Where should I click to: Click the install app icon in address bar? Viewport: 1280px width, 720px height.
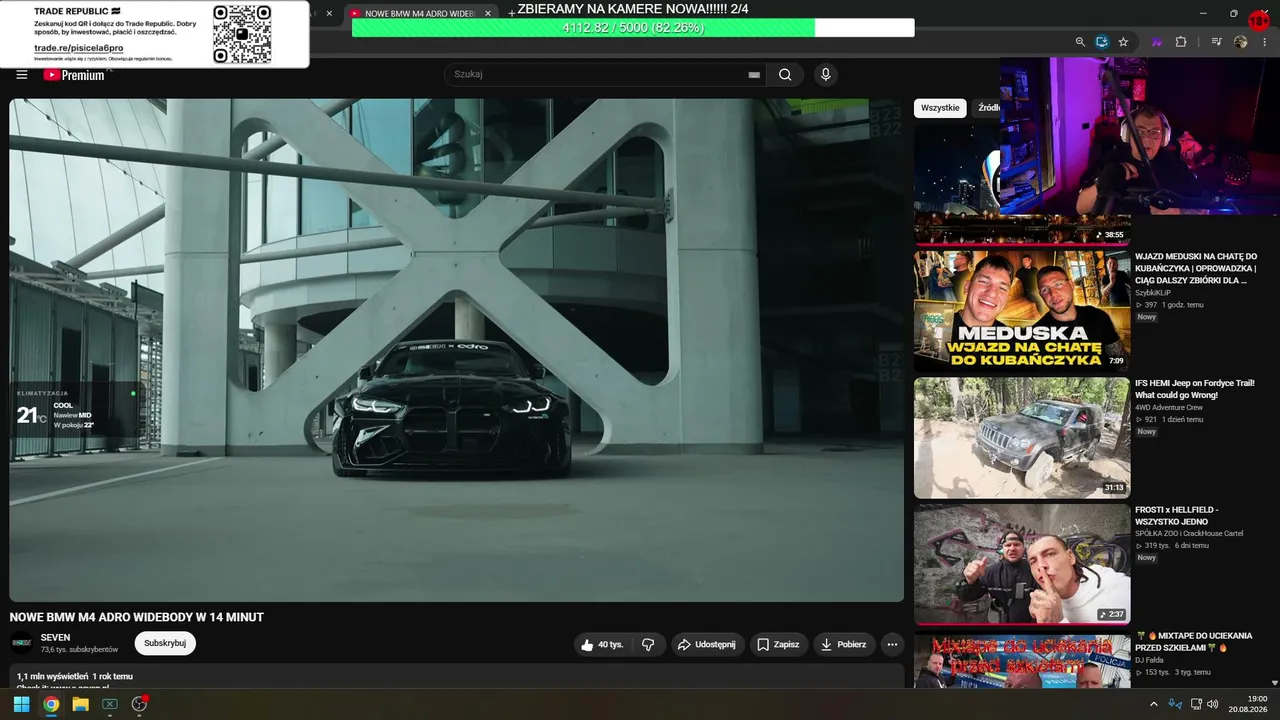click(x=1102, y=42)
